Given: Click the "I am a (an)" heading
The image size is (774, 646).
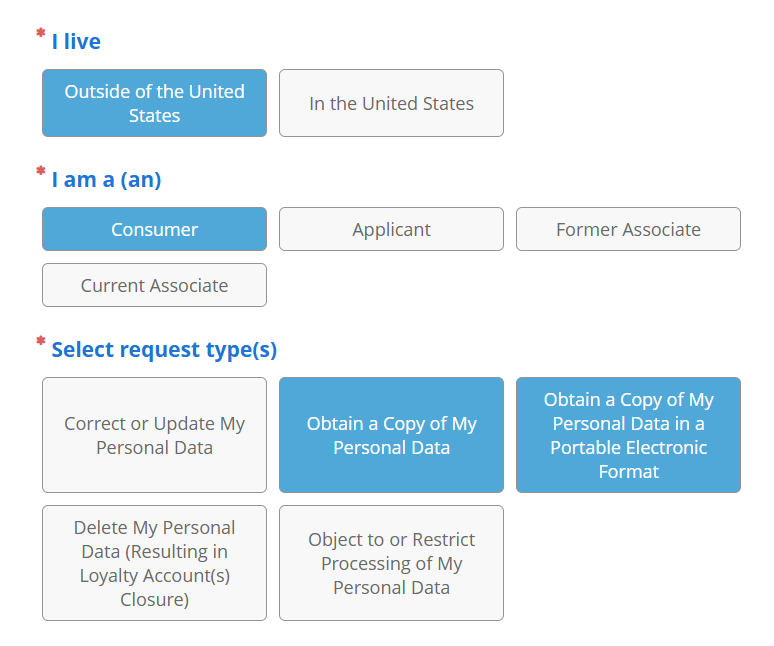Looking at the screenshot, I should [106, 180].
